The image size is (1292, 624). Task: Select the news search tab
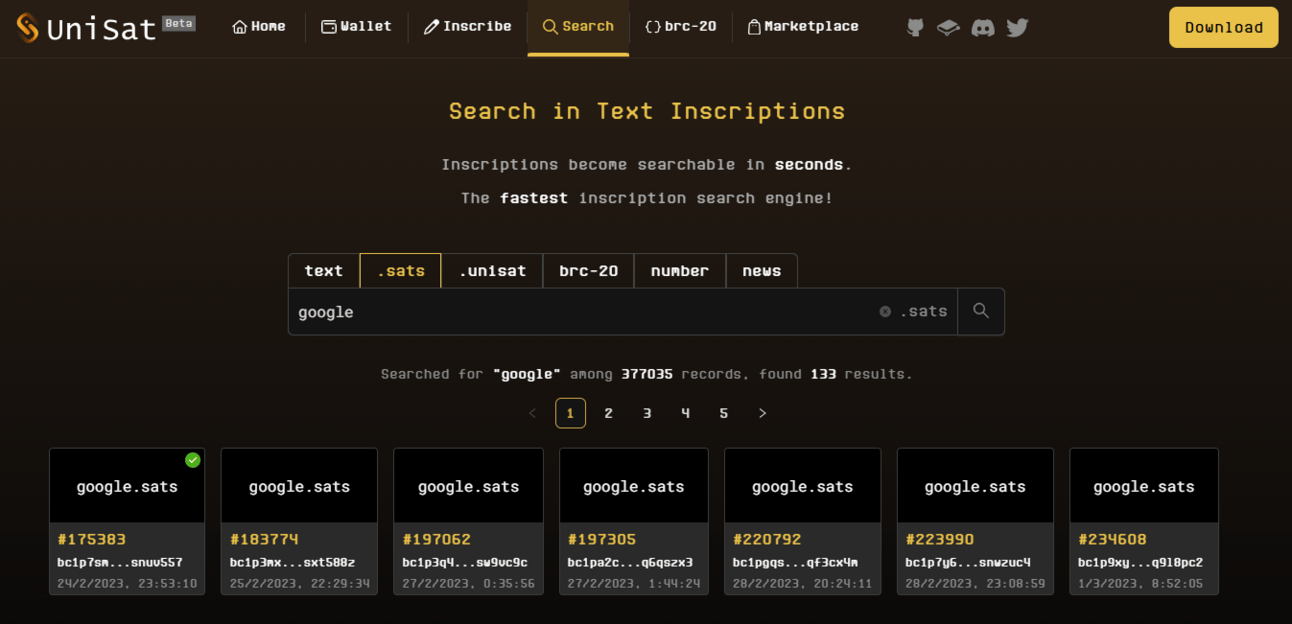pos(762,271)
